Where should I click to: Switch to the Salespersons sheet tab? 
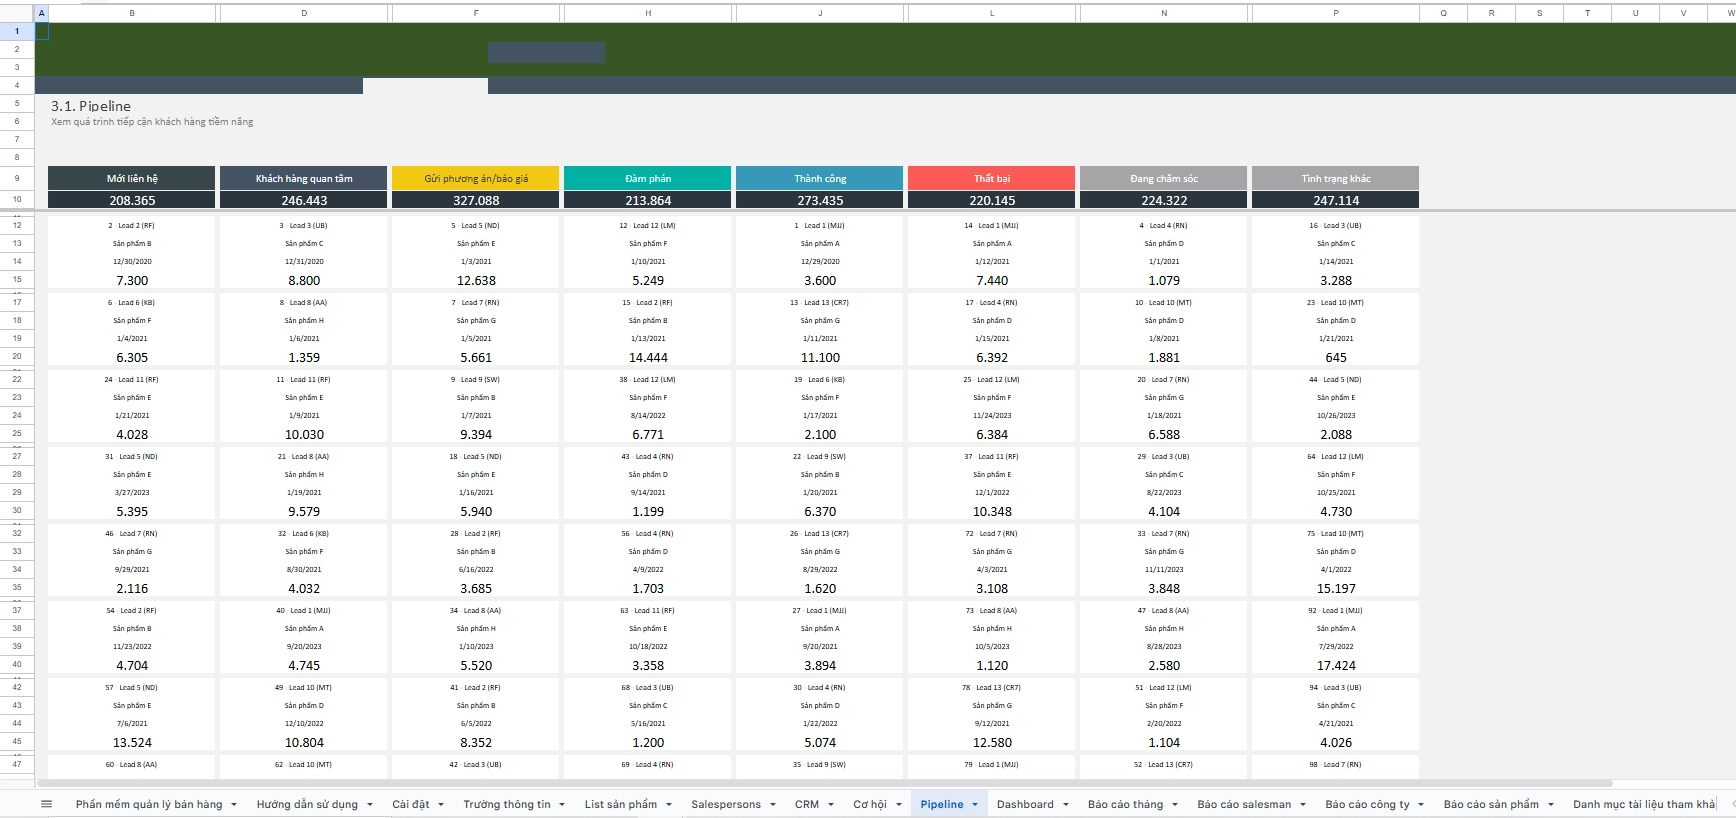point(726,804)
